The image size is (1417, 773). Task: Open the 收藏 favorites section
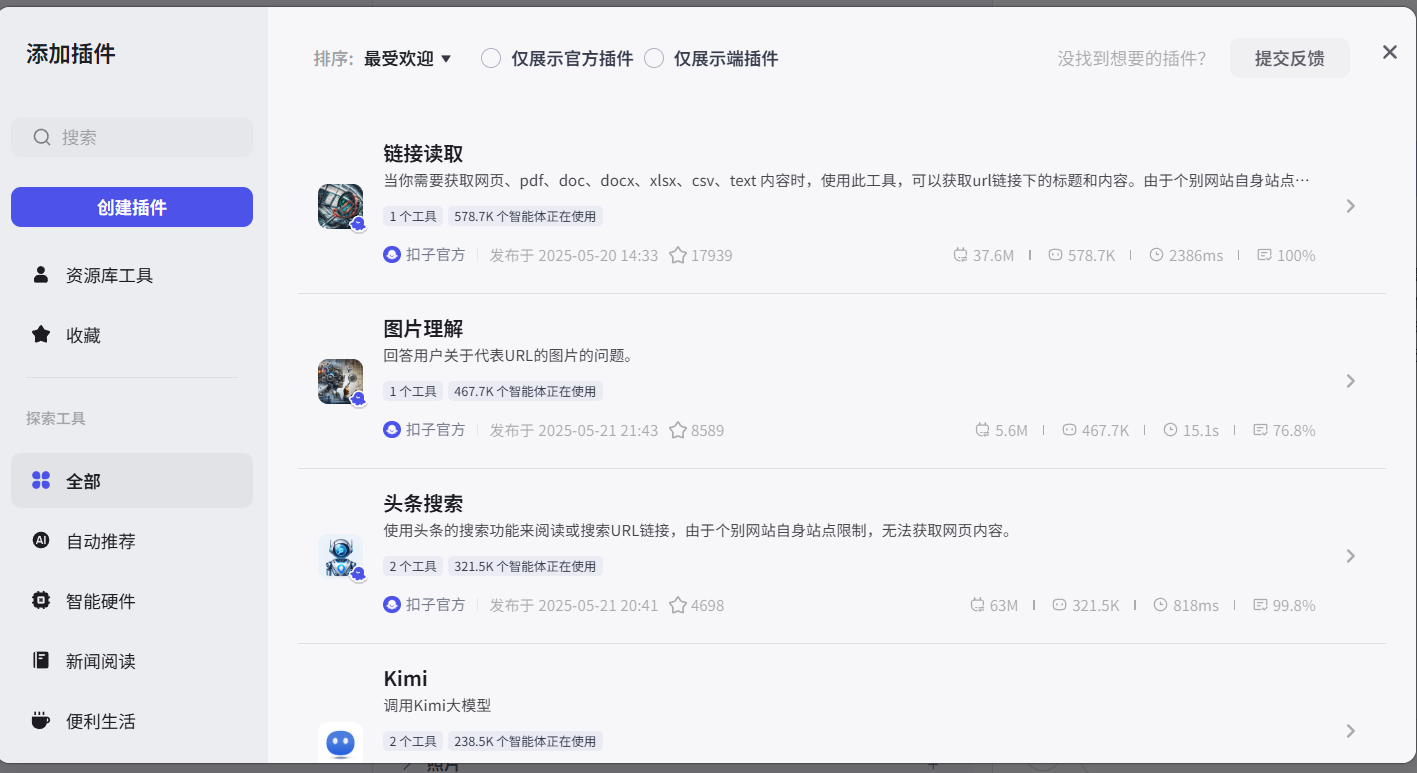pyautogui.click(x=83, y=335)
